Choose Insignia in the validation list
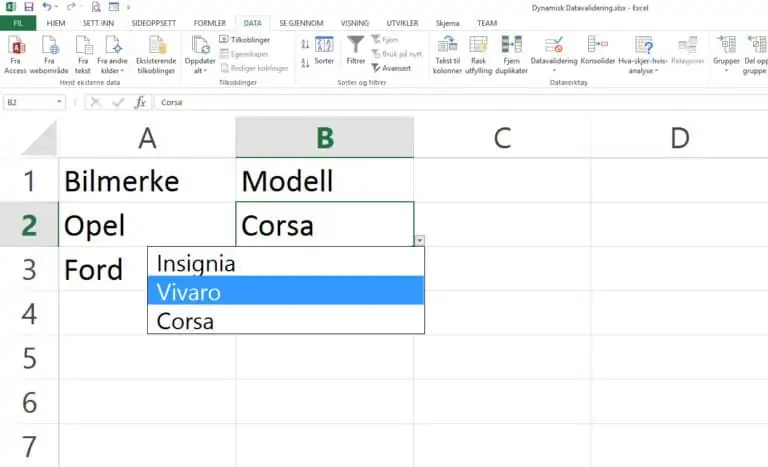 286,263
